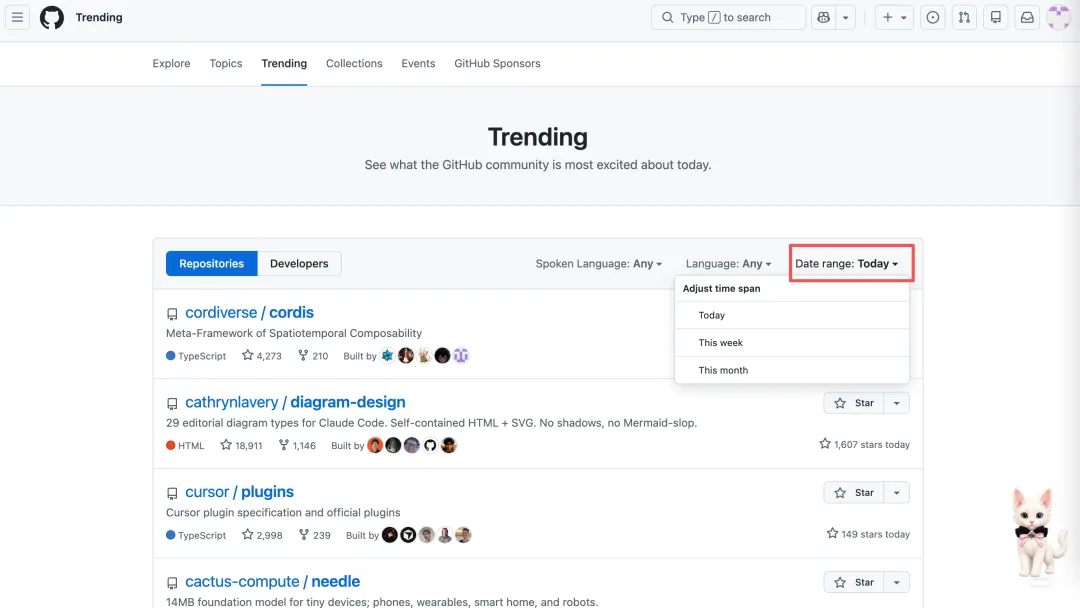Image resolution: width=1080 pixels, height=608 pixels.
Task: Open the cactus-compute / needle repository
Action: click(x=272, y=581)
